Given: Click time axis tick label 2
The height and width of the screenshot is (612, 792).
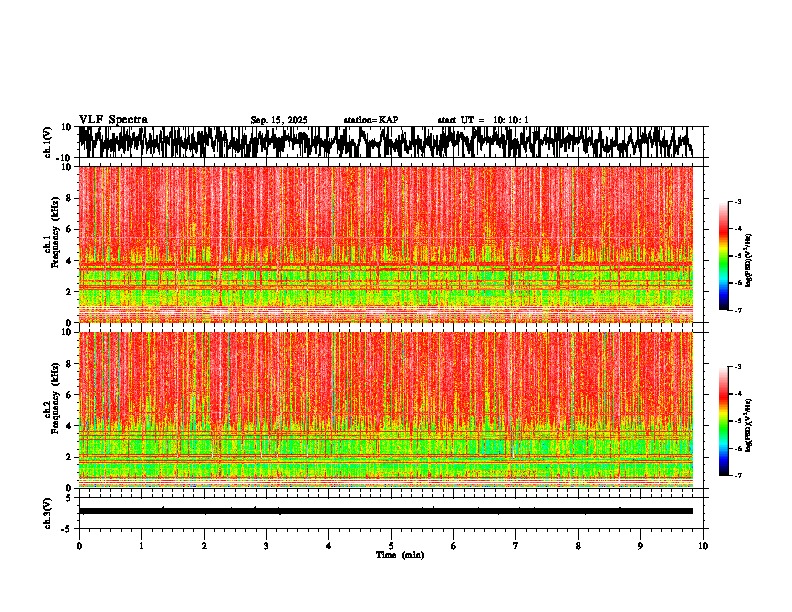Looking at the screenshot, I should click(204, 546).
